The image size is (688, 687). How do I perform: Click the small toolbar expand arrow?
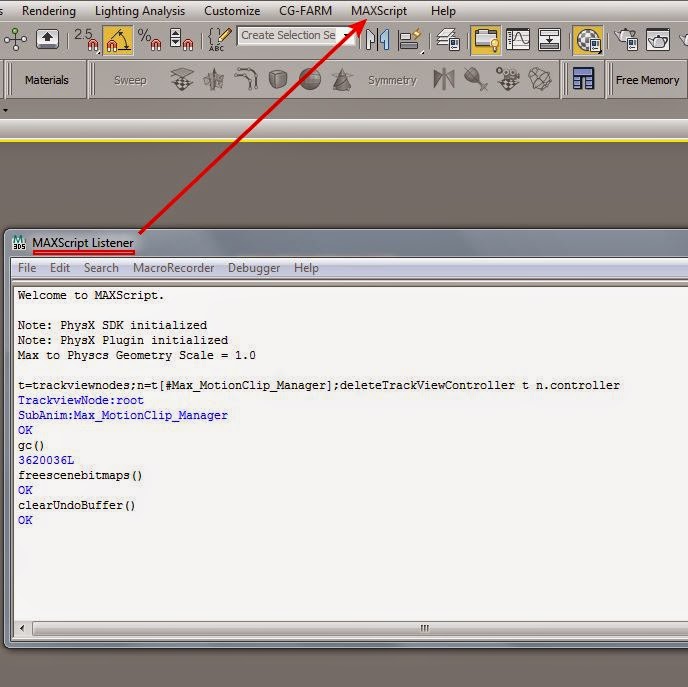coord(5,110)
